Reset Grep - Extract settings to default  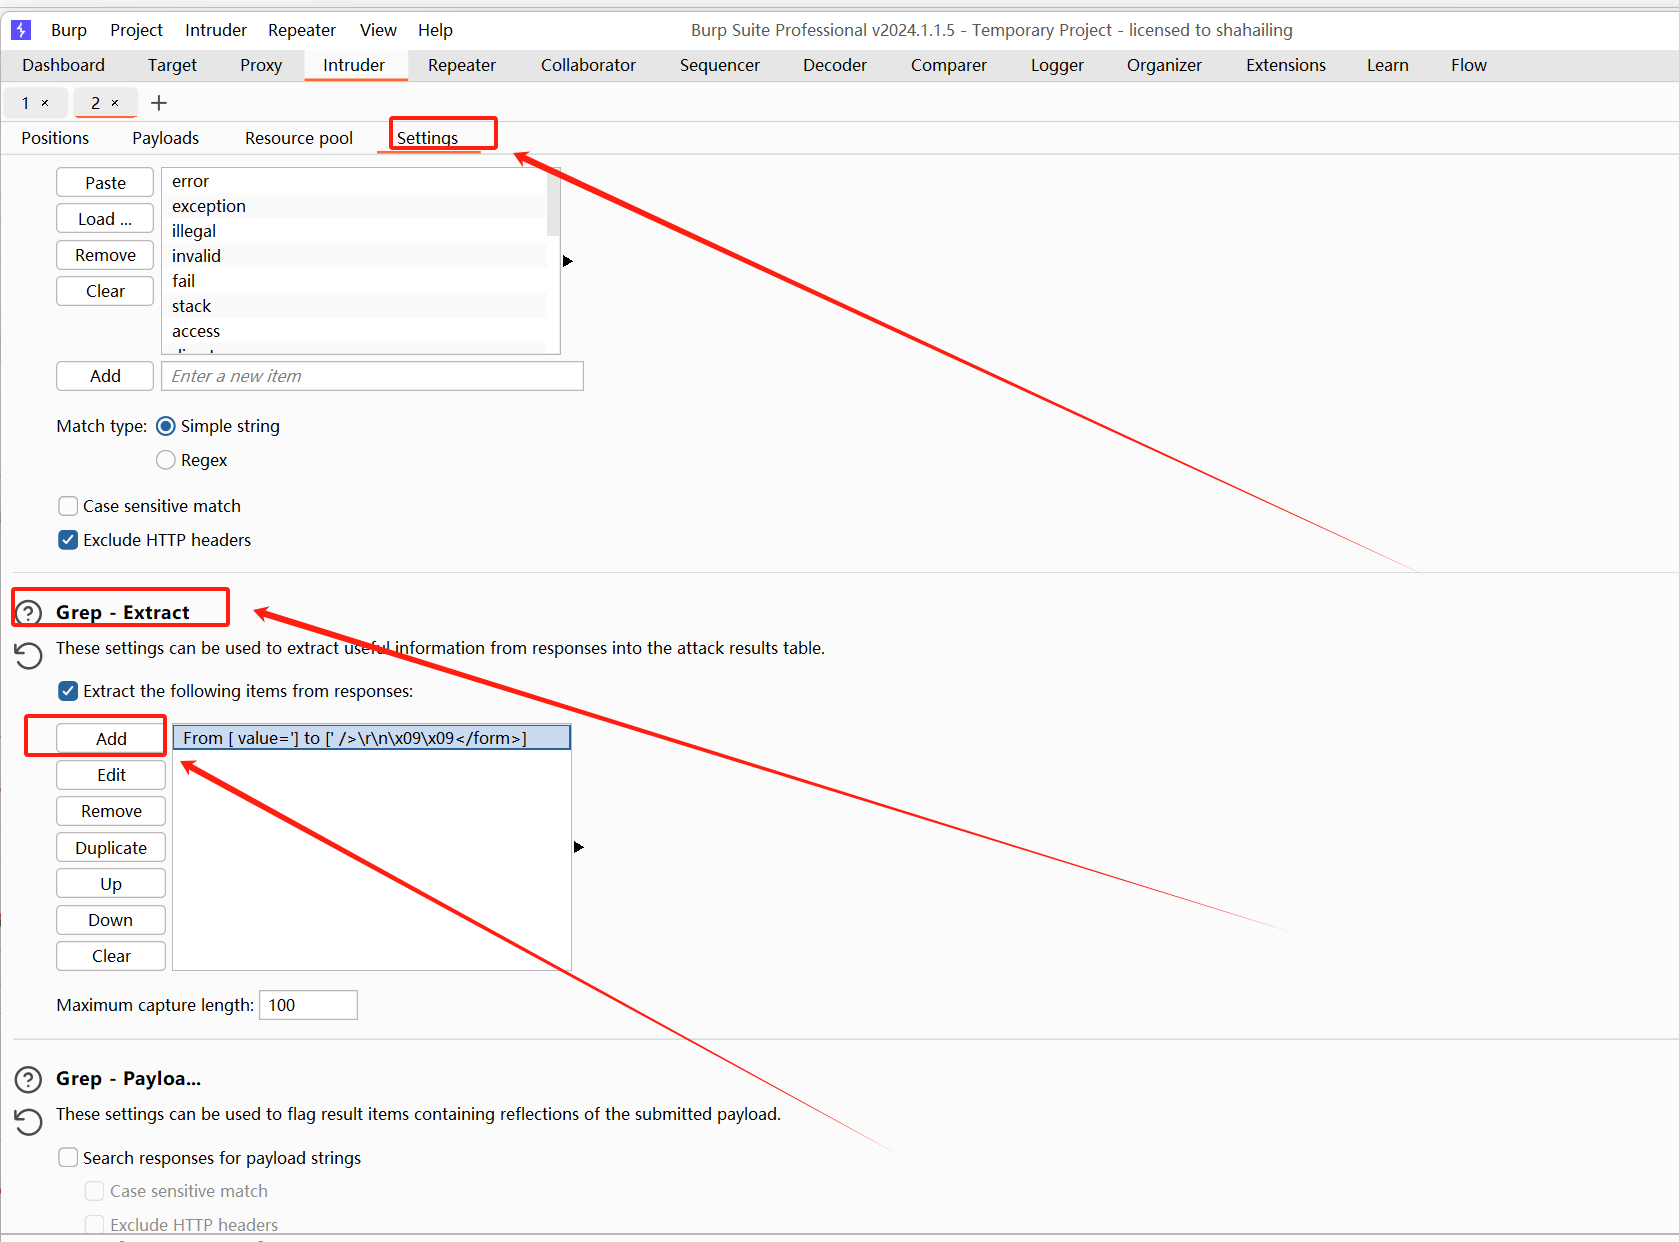pos(28,655)
